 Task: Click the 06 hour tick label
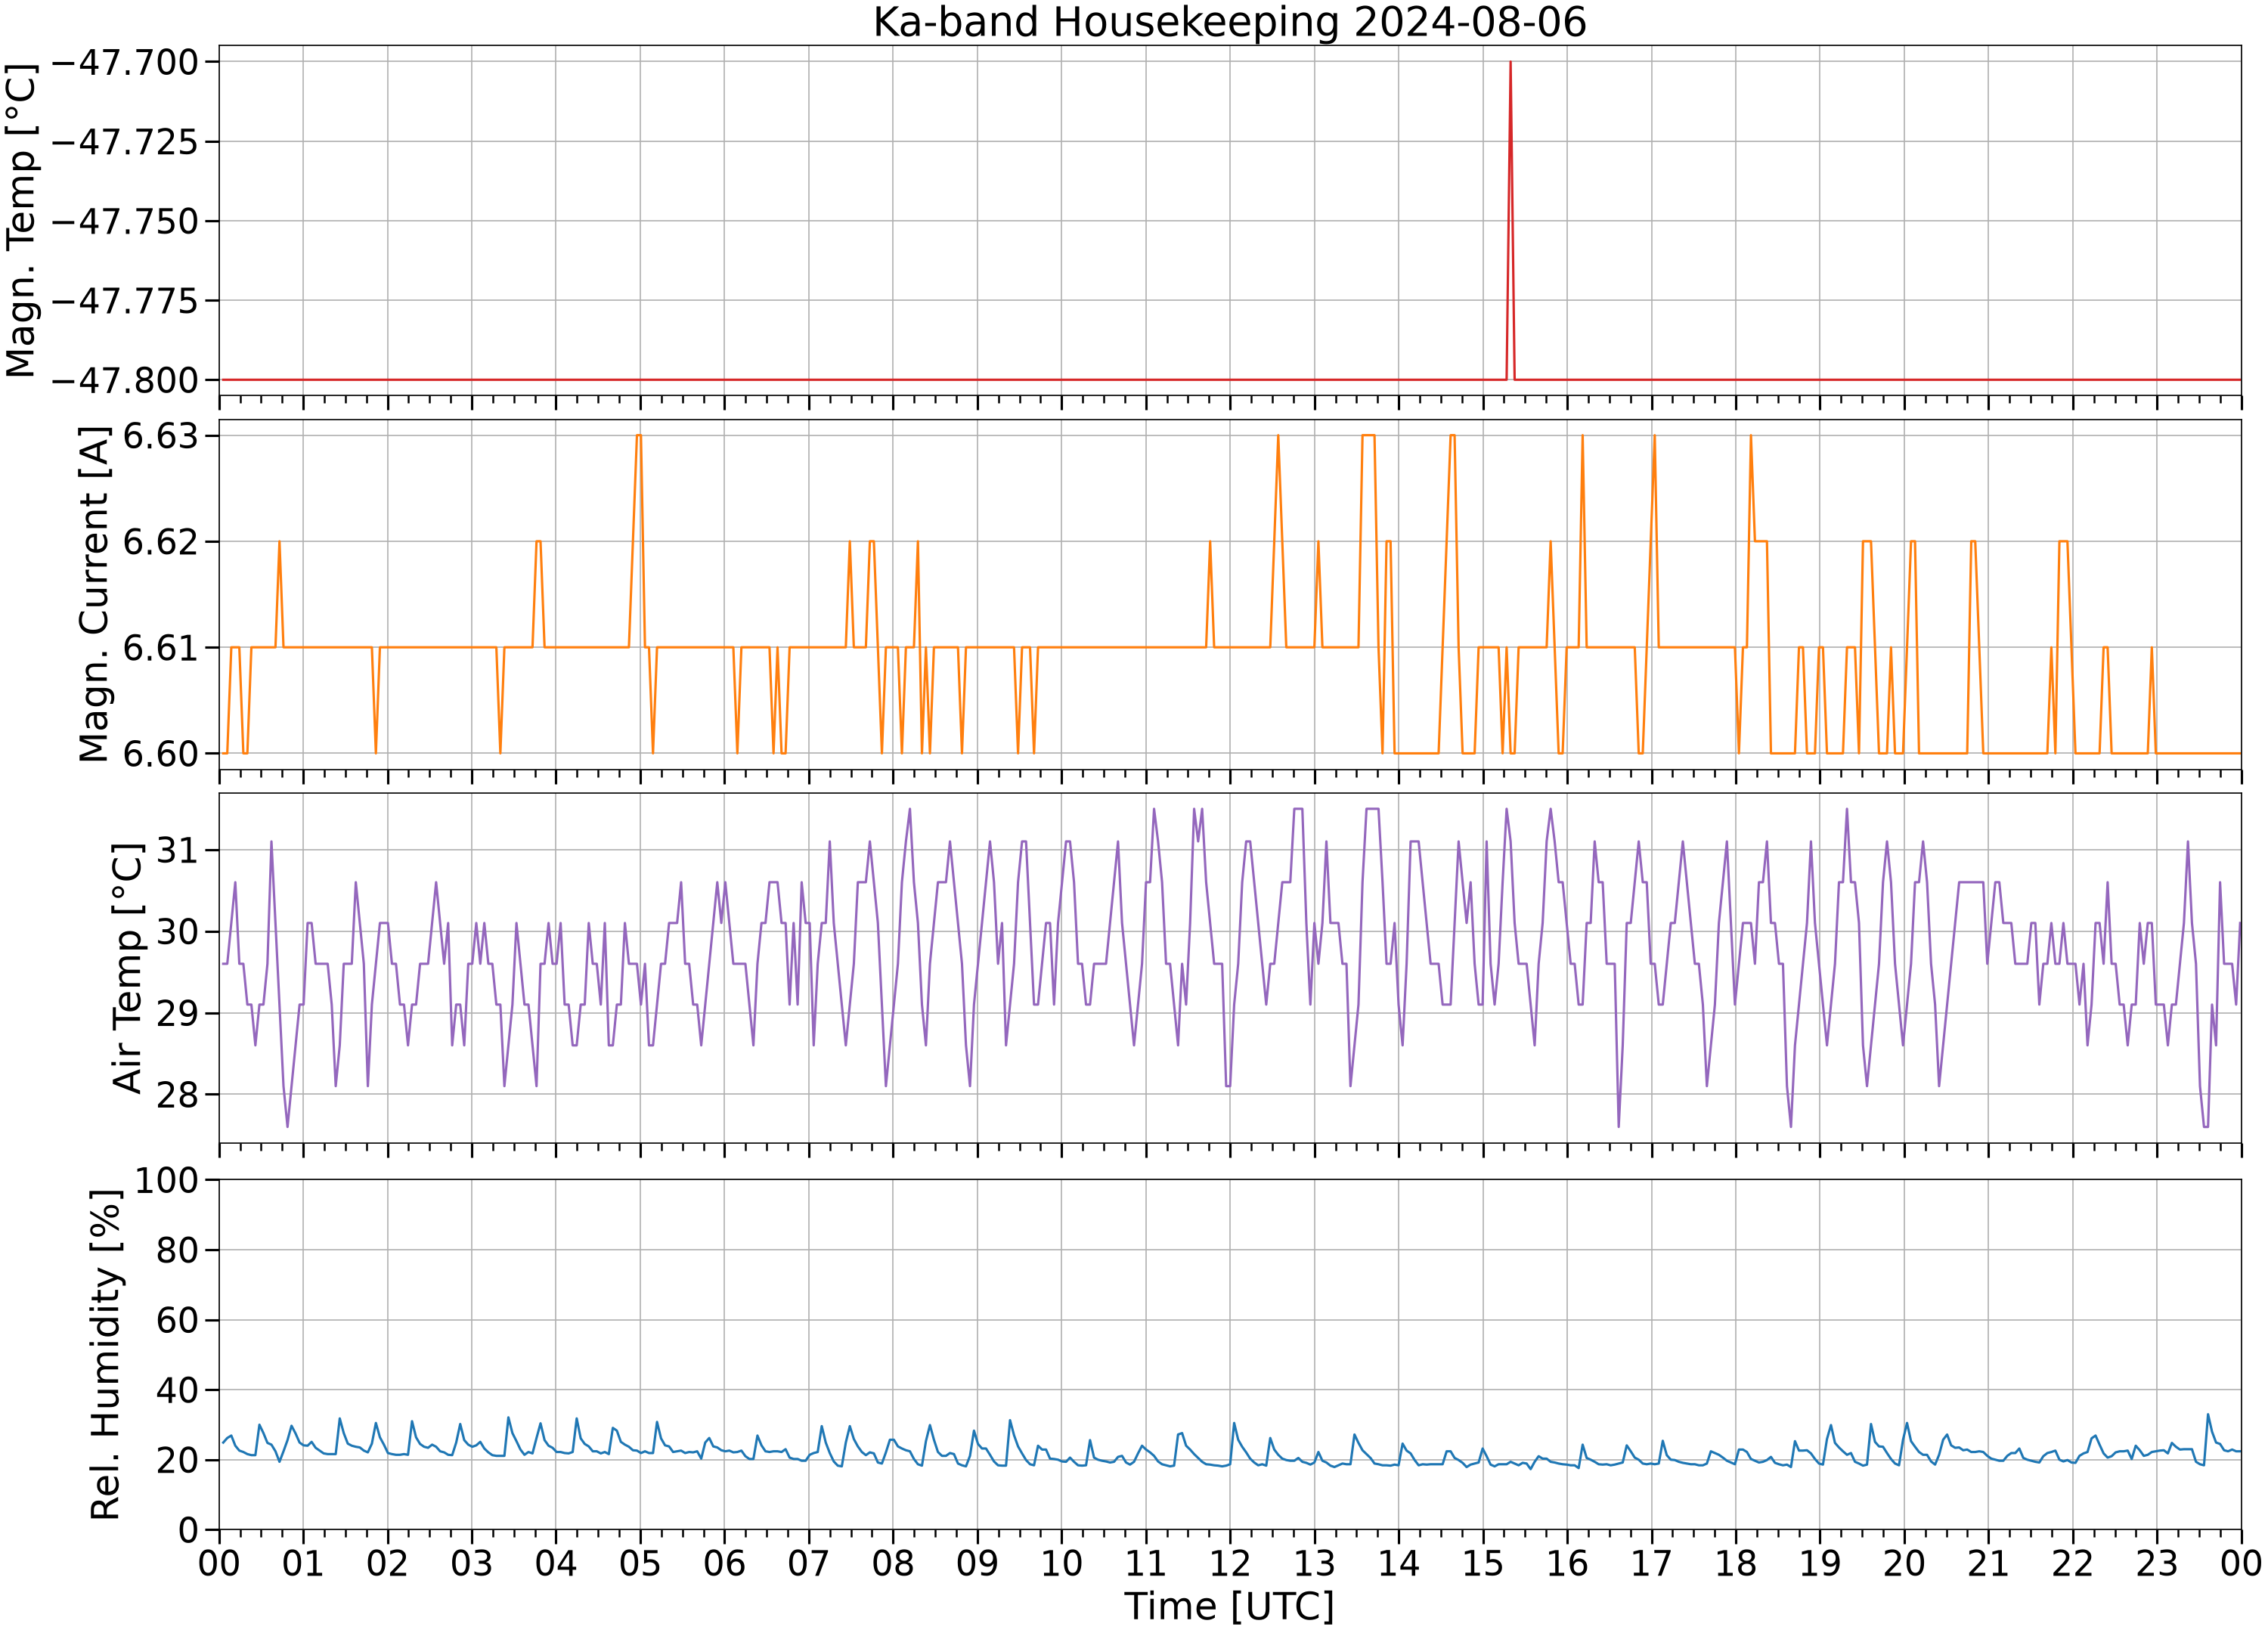point(724,1563)
